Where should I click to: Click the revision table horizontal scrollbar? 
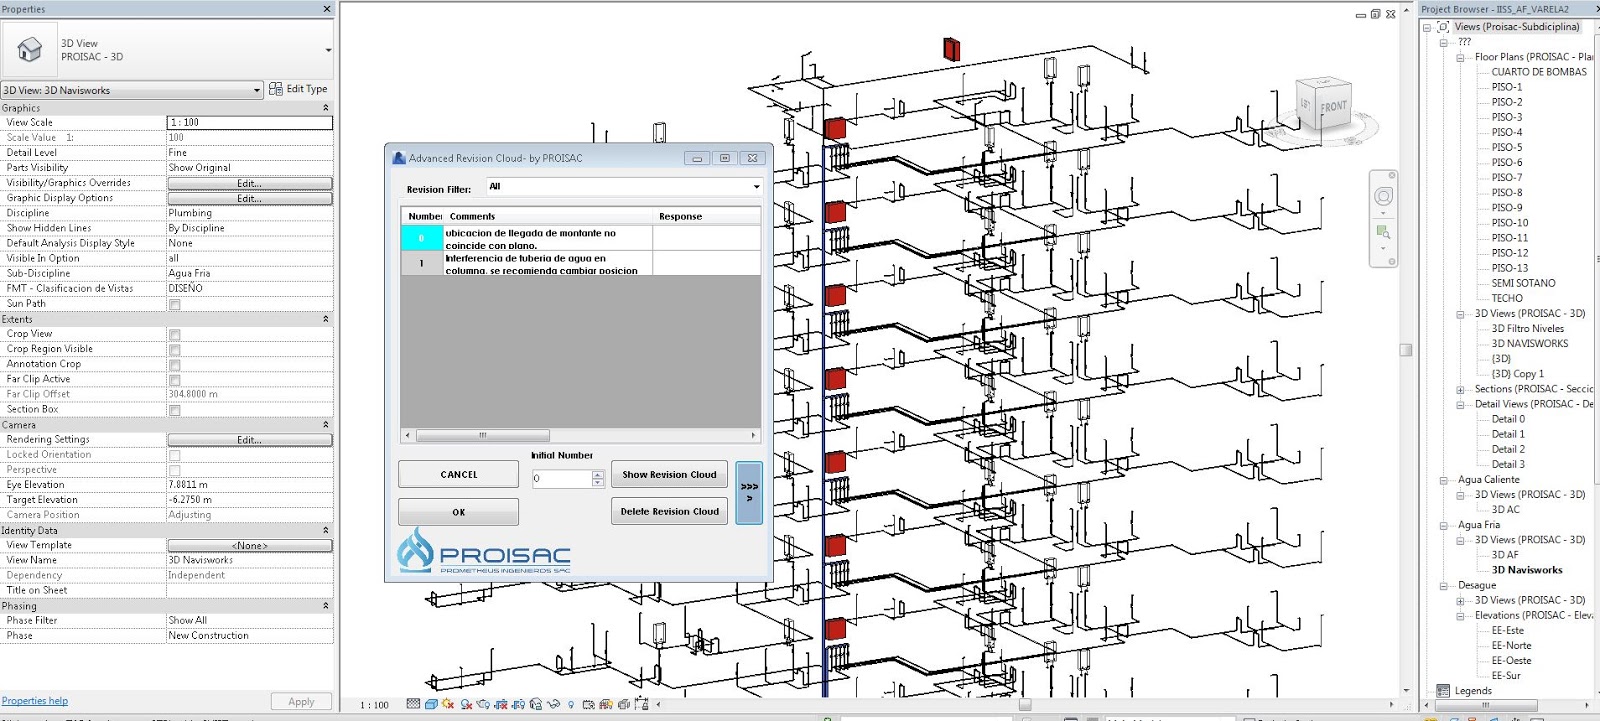pyautogui.click(x=482, y=436)
